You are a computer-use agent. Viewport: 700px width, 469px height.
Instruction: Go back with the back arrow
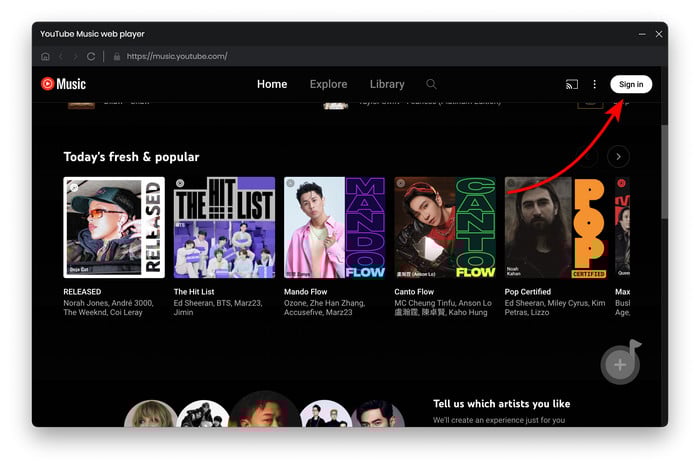[61, 56]
